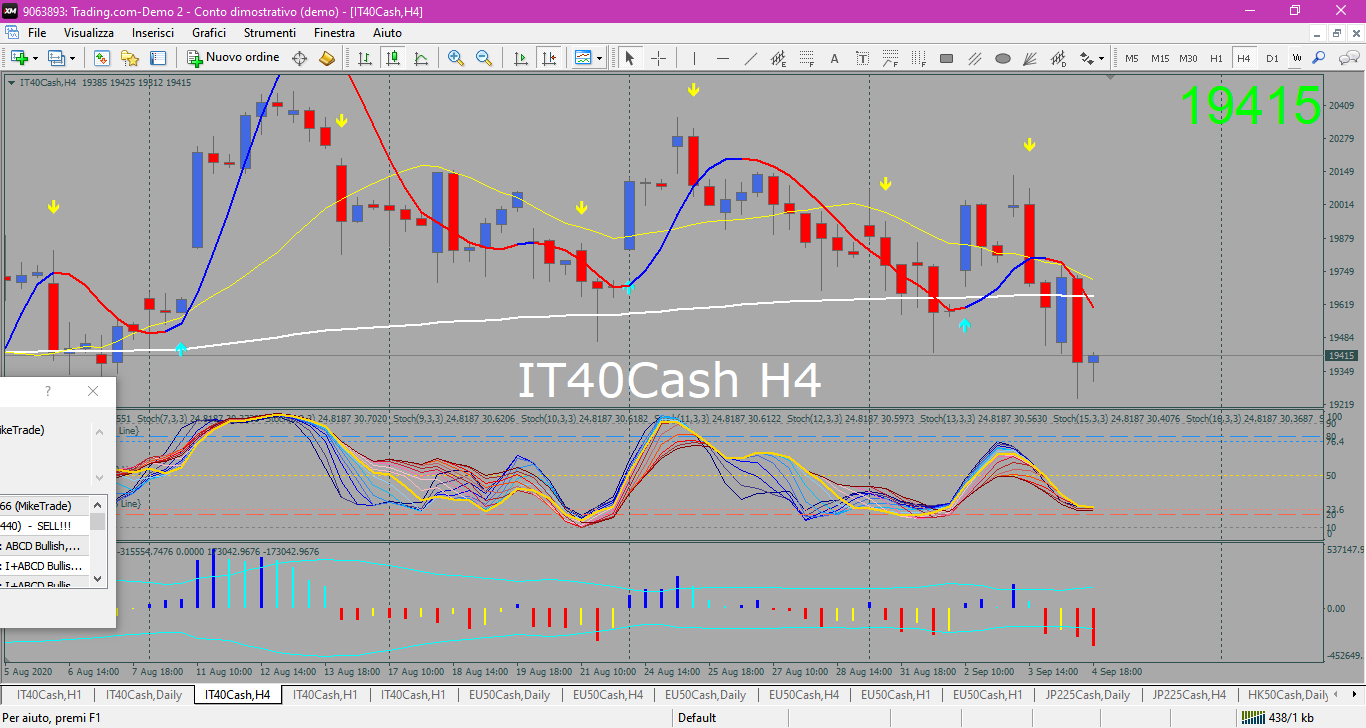Open the File menu
1366x728 pixels.
click(x=37, y=33)
